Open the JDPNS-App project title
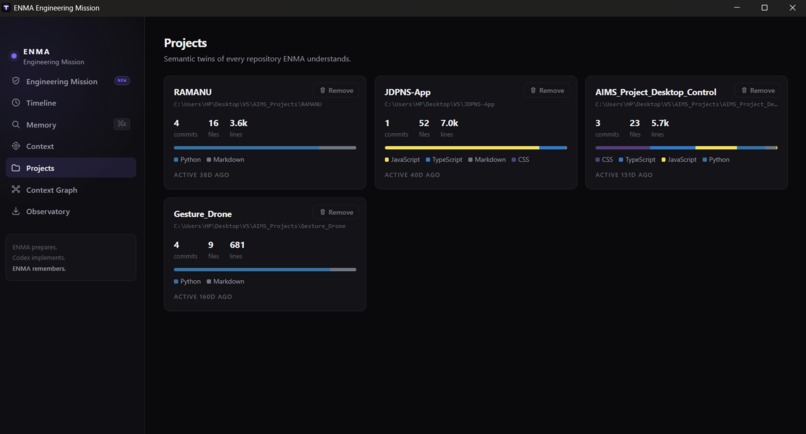Image resolution: width=806 pixels, height=434 pixels. coord(408,92)
